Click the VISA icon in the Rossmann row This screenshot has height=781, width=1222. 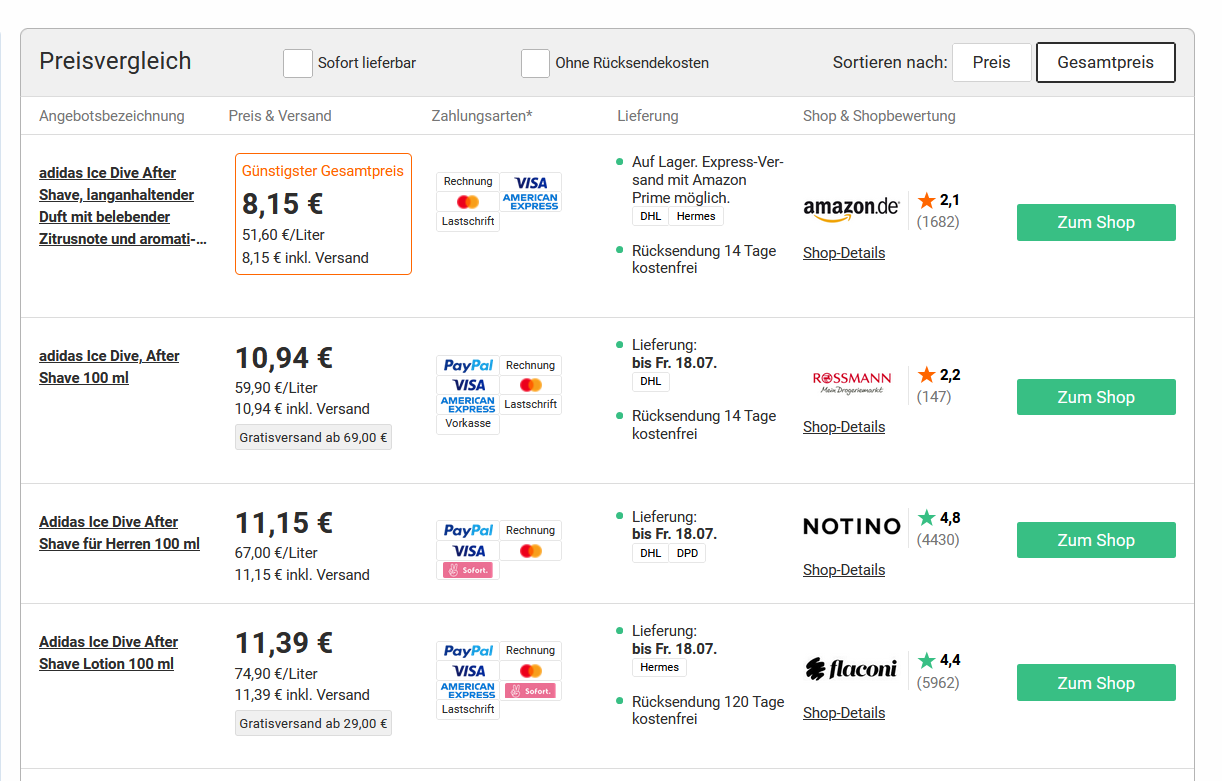tap(468, 385)
